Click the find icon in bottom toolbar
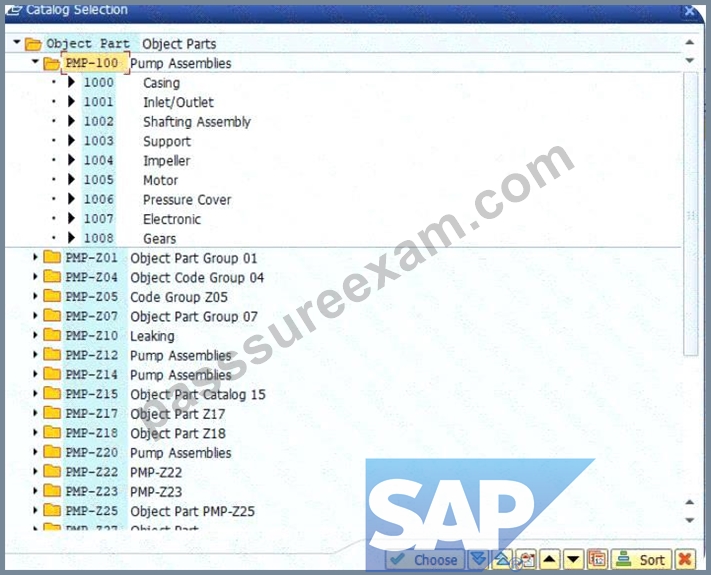The width and height of the screenshot is (711, 575). coord(526,559)
